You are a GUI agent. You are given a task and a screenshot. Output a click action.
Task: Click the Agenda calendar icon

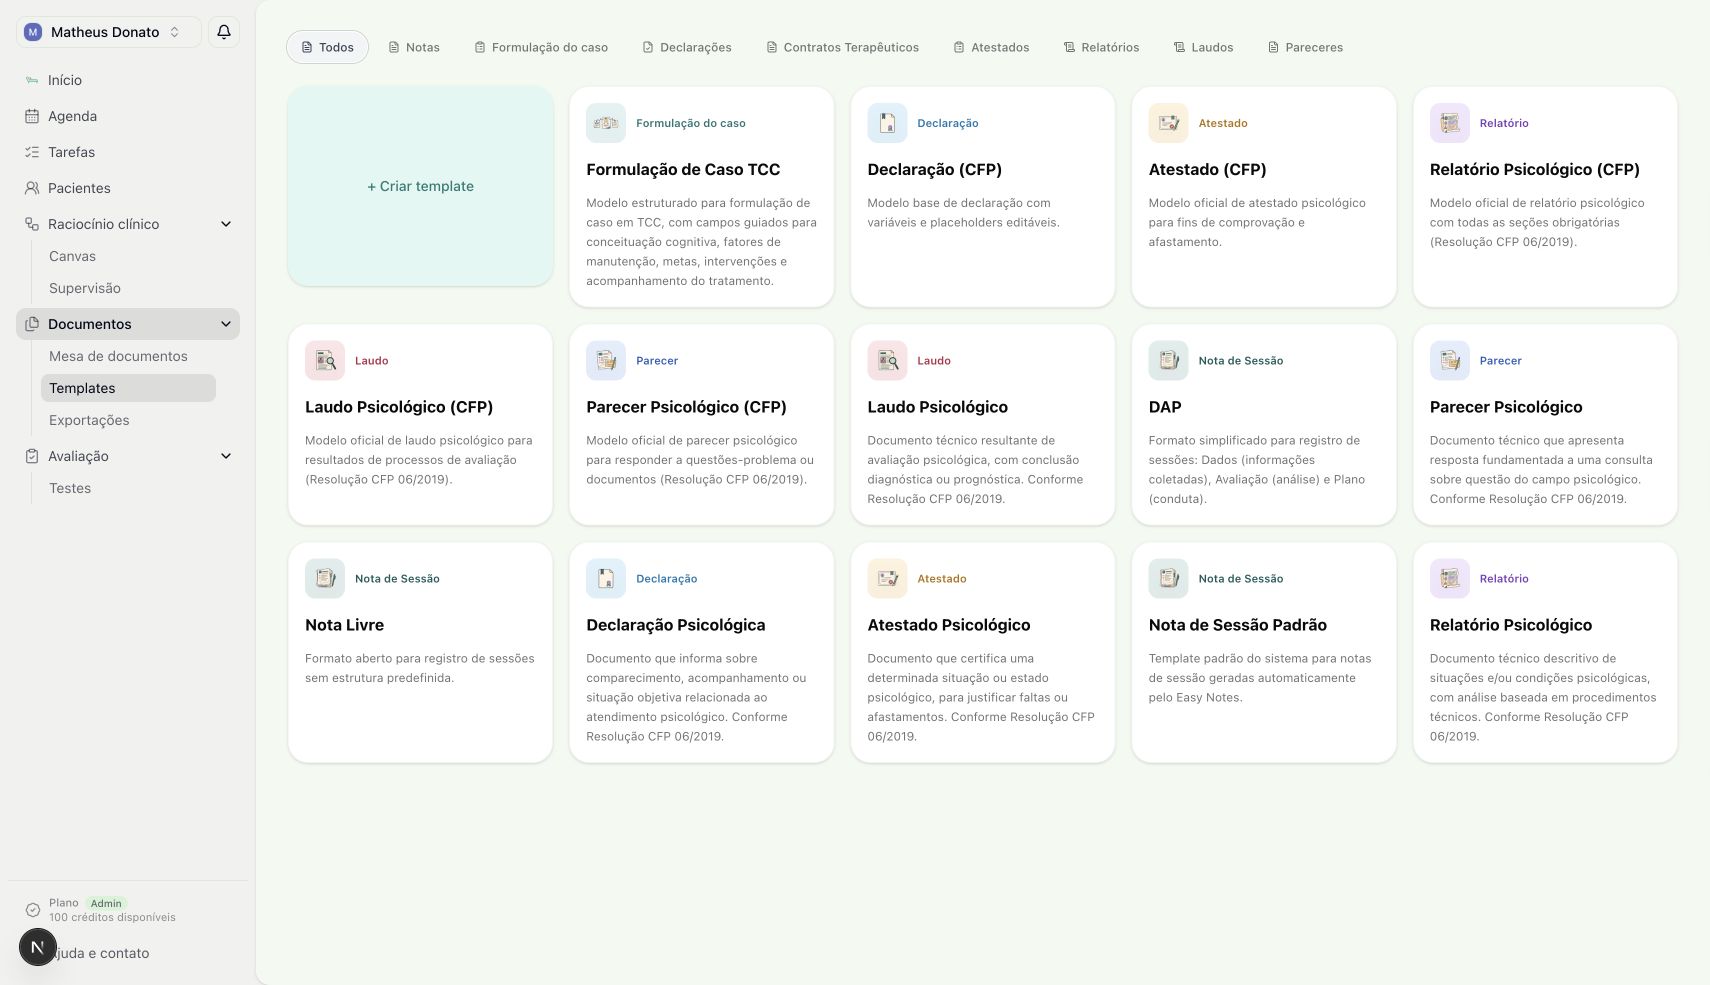click(x=32, y=116)
